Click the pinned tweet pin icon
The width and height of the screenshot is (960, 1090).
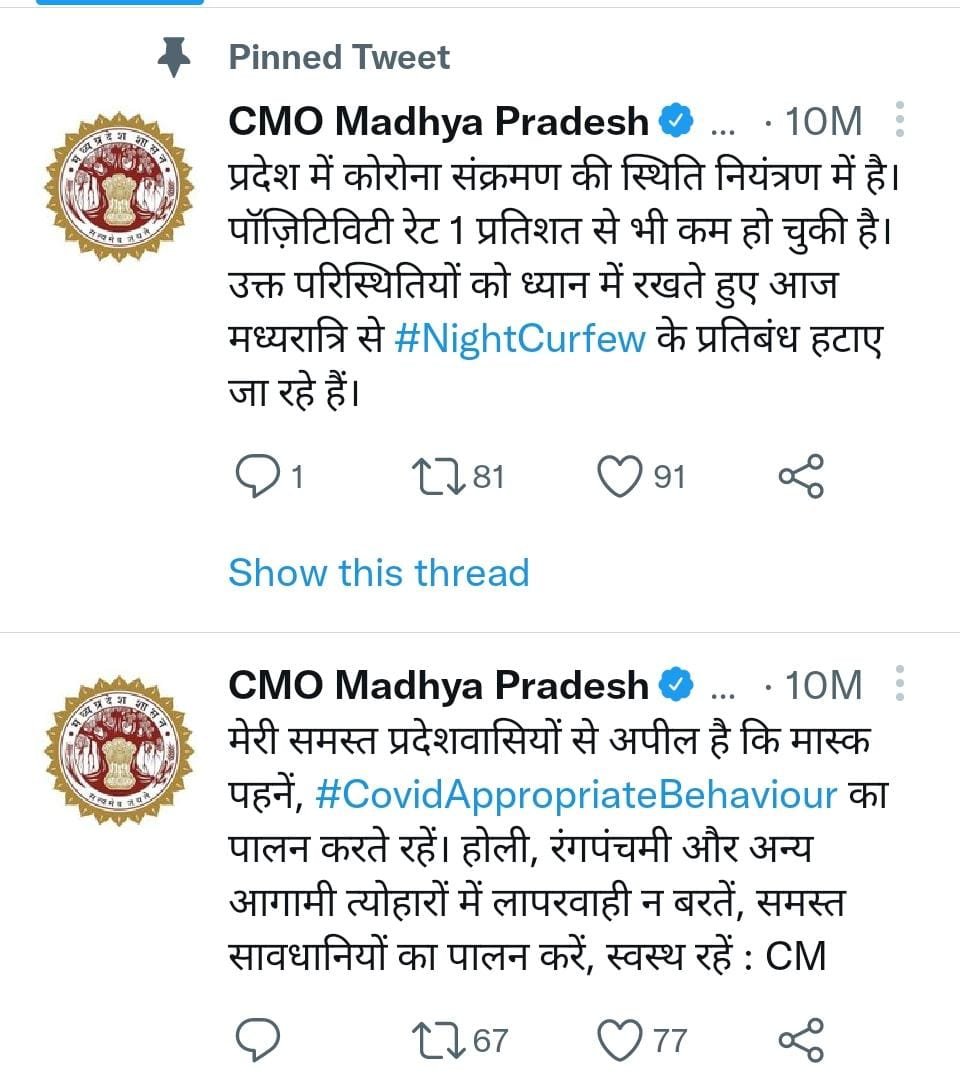click(172, 55)
